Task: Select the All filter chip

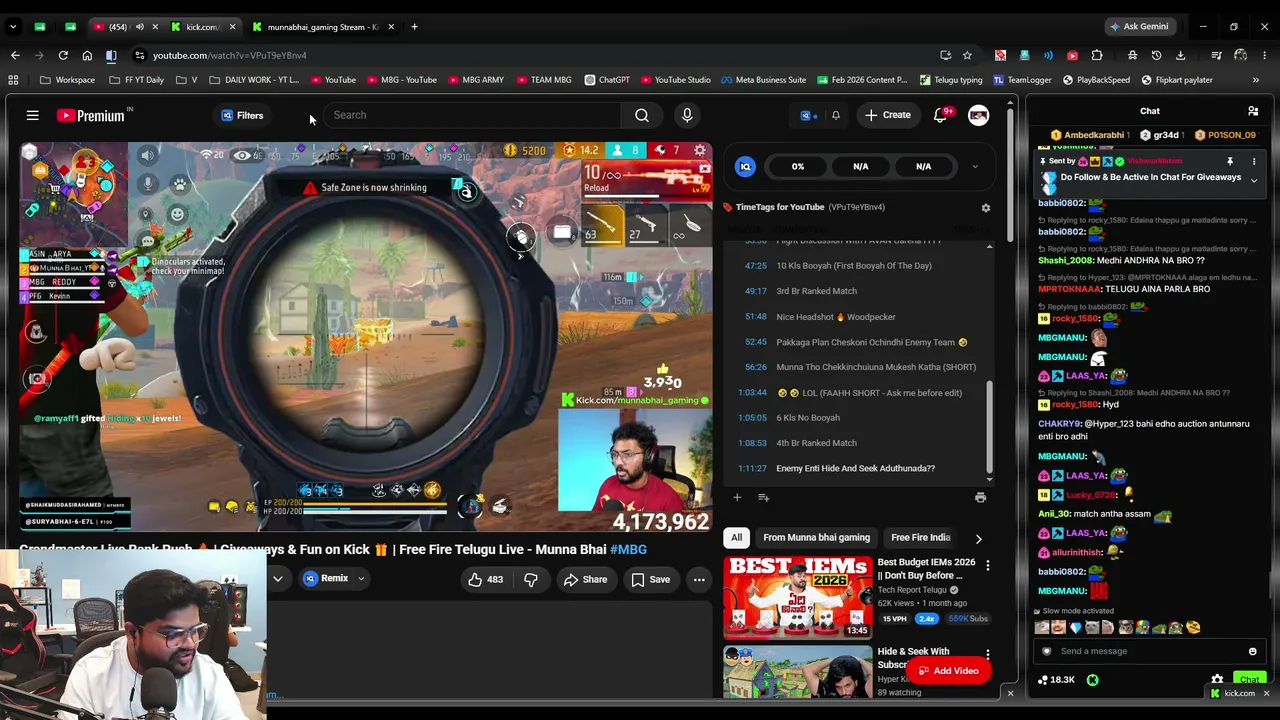Action: 736,538
